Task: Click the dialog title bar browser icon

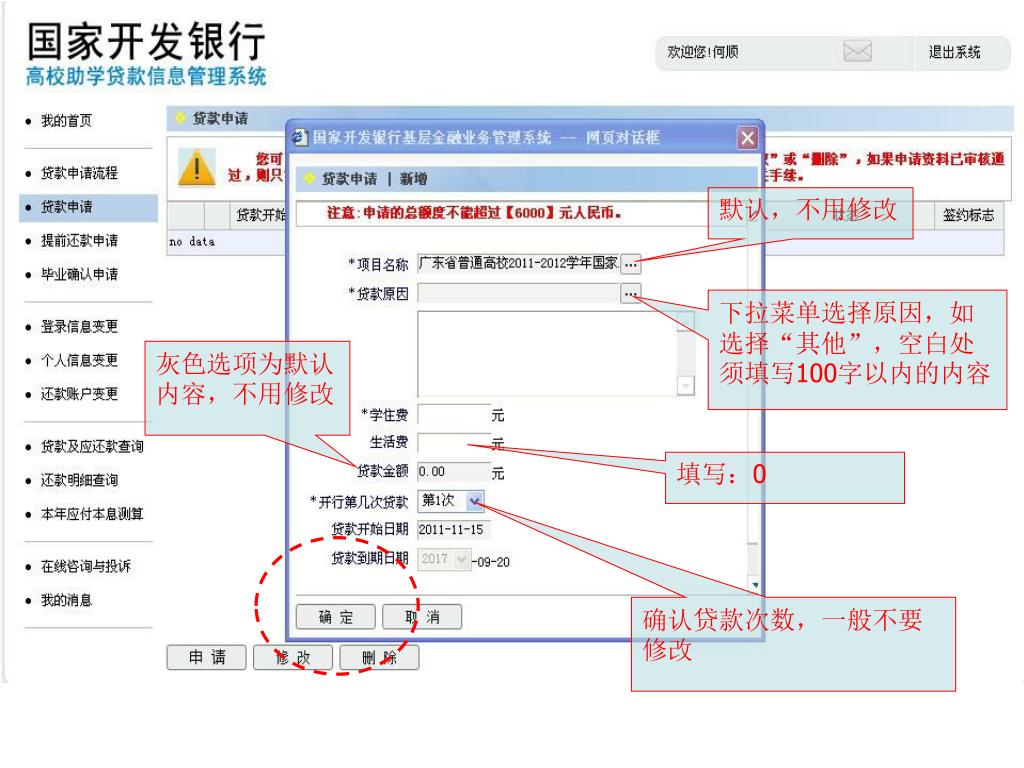Action: tap(300, 138)
